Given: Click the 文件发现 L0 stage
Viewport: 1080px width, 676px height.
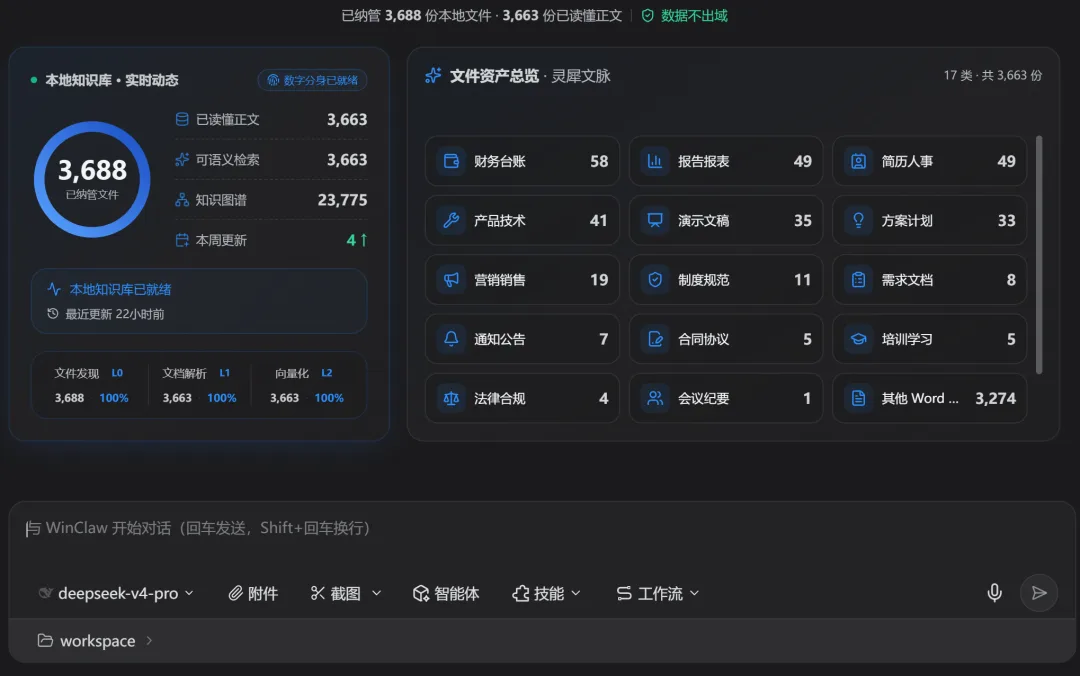Looking at the screenshot, I should coord(91,385).
